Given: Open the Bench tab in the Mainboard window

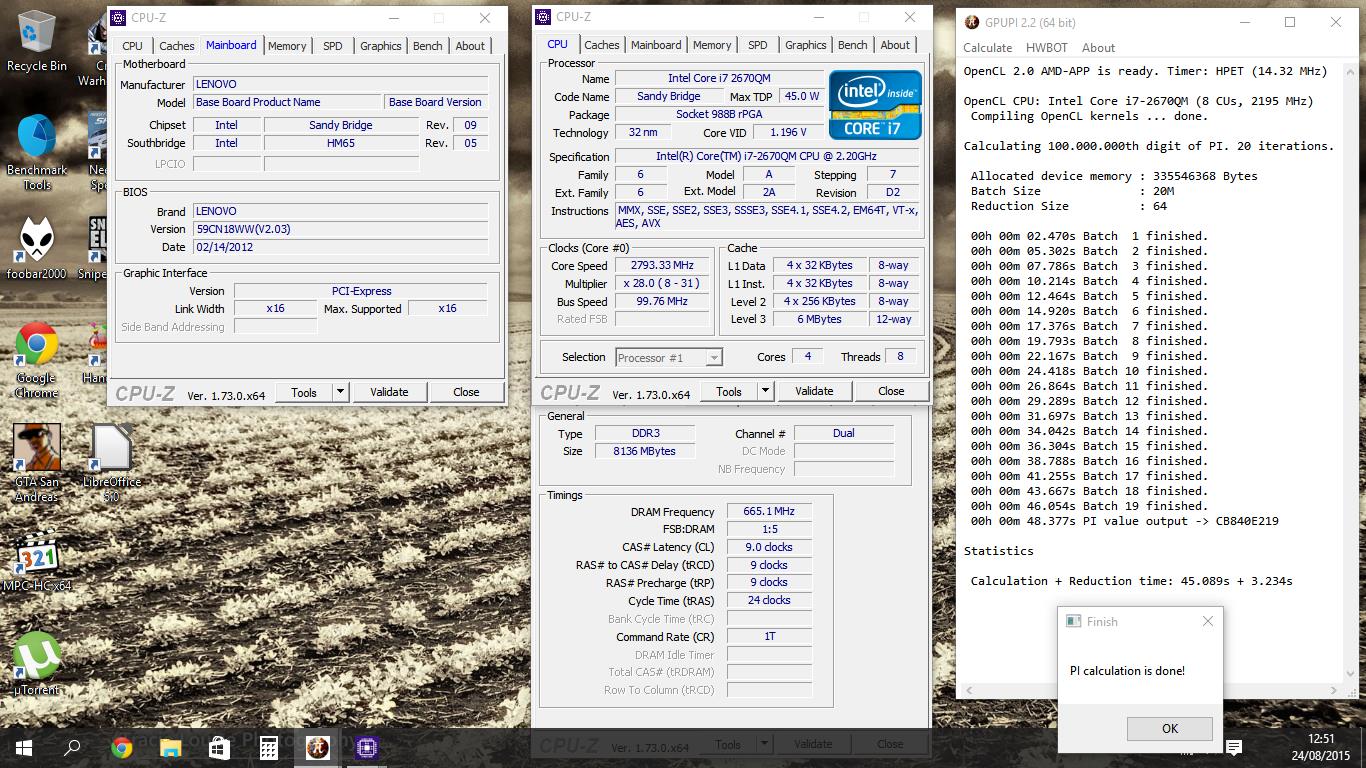Looking at the screenshot, I should coord(428,46).
